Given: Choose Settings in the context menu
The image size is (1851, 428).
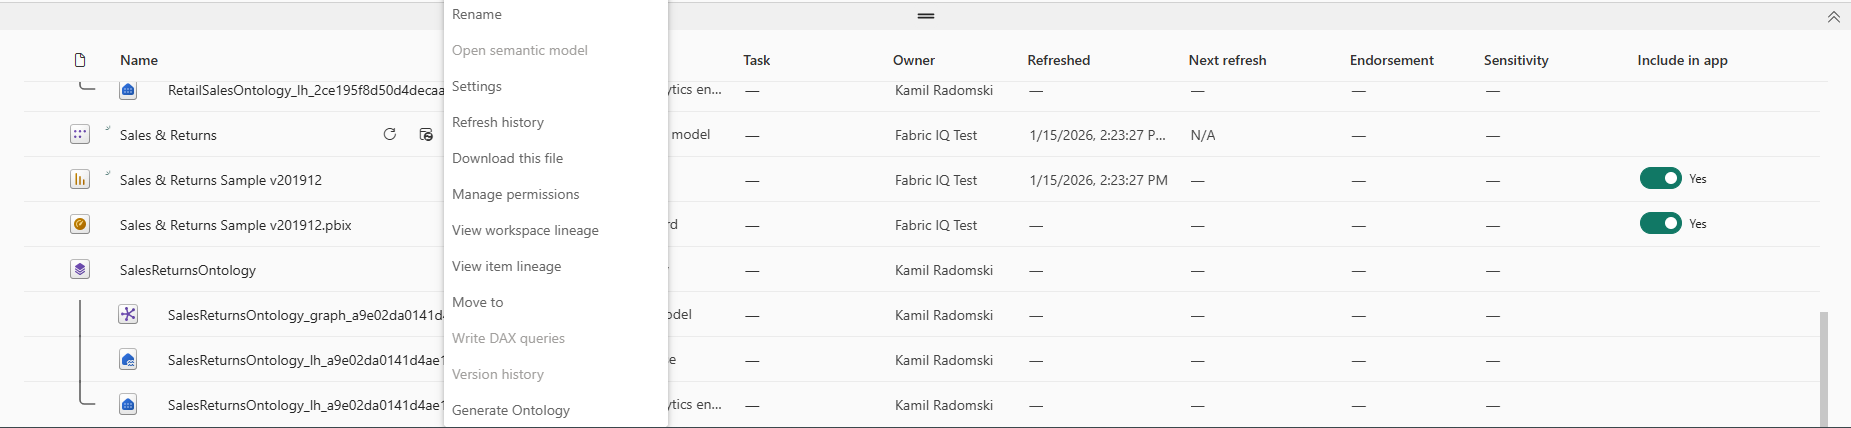Looking at the screenshot, I should click(477, 86).
